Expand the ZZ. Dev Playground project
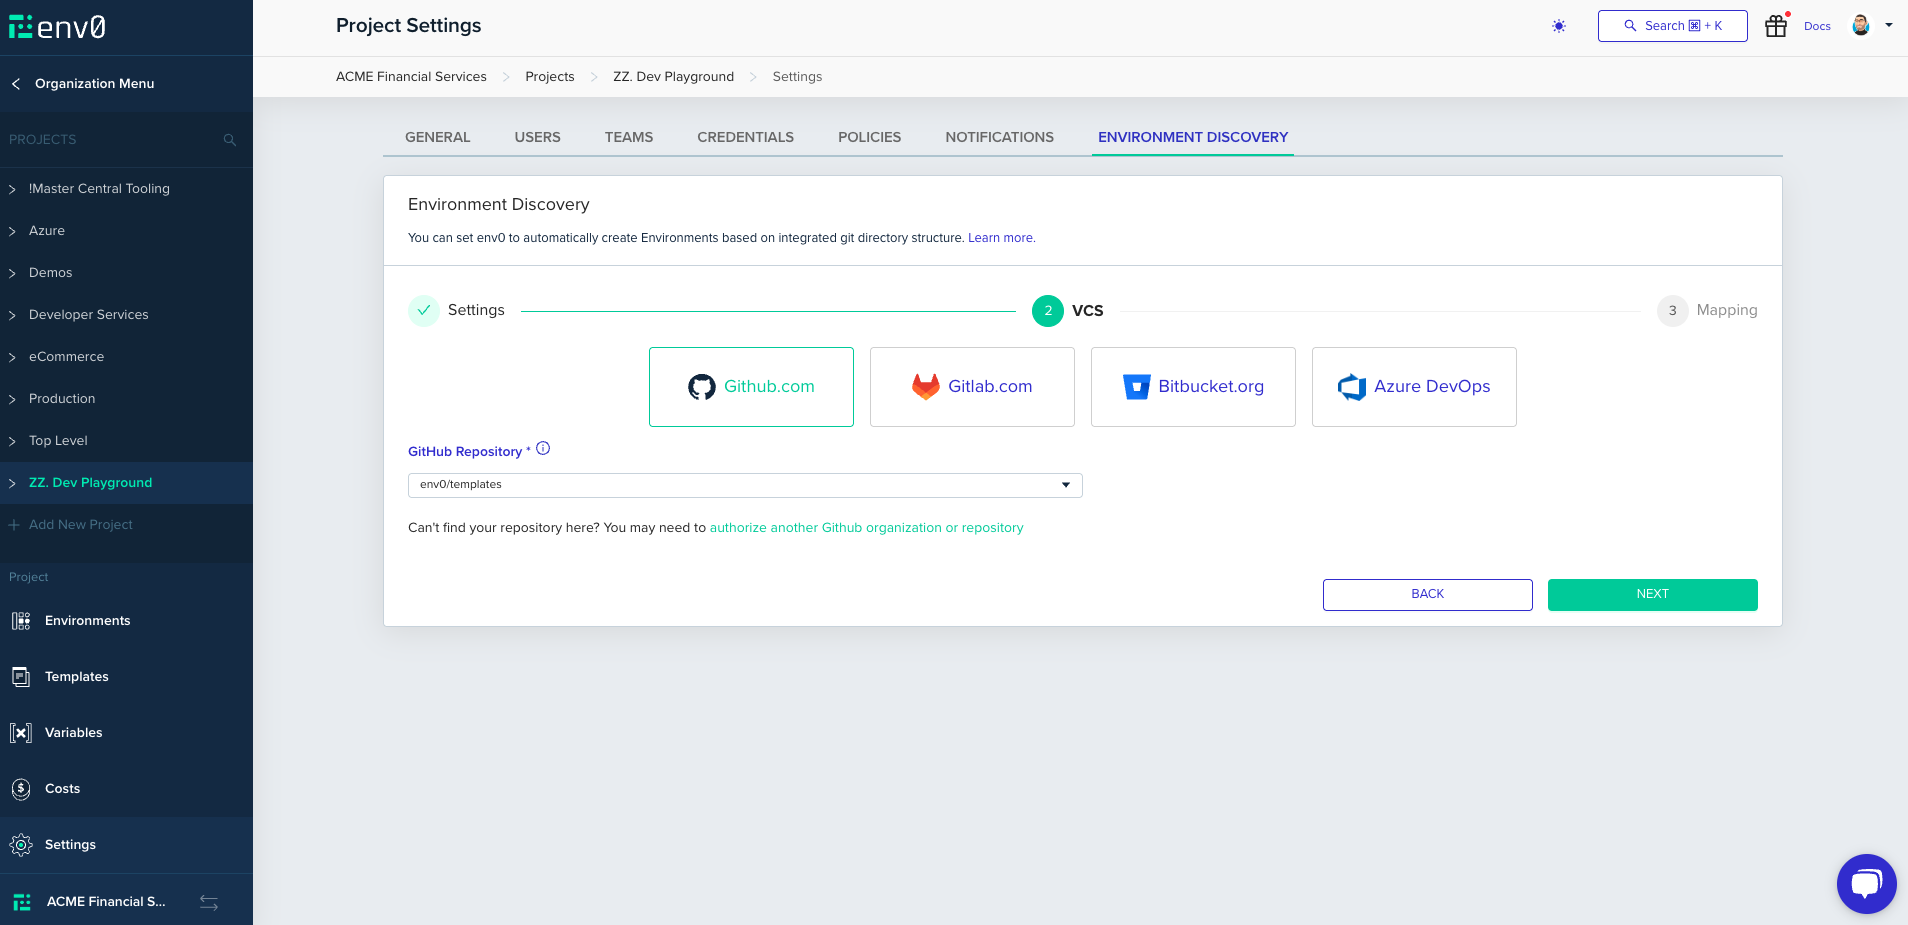The height and width of the screenshot is (925, 1908). point(12,483)
